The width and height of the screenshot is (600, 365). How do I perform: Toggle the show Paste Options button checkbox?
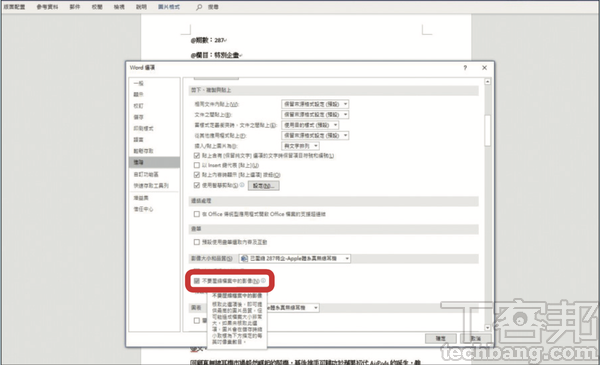tap(197, 175)
